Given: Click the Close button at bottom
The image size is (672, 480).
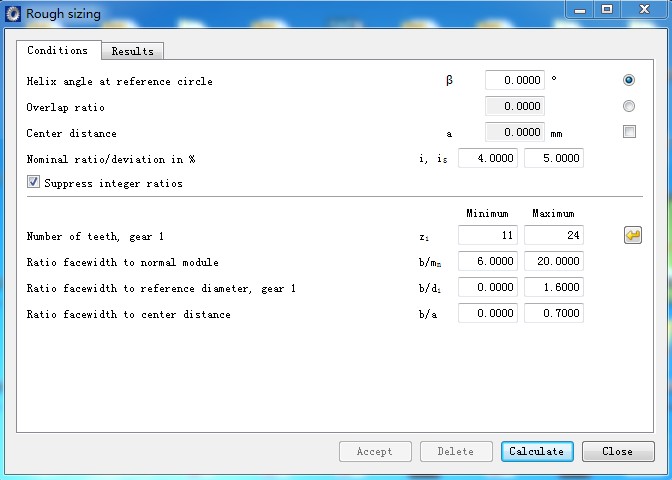Looking at the screenshot, I should click(x=617, y=451).
